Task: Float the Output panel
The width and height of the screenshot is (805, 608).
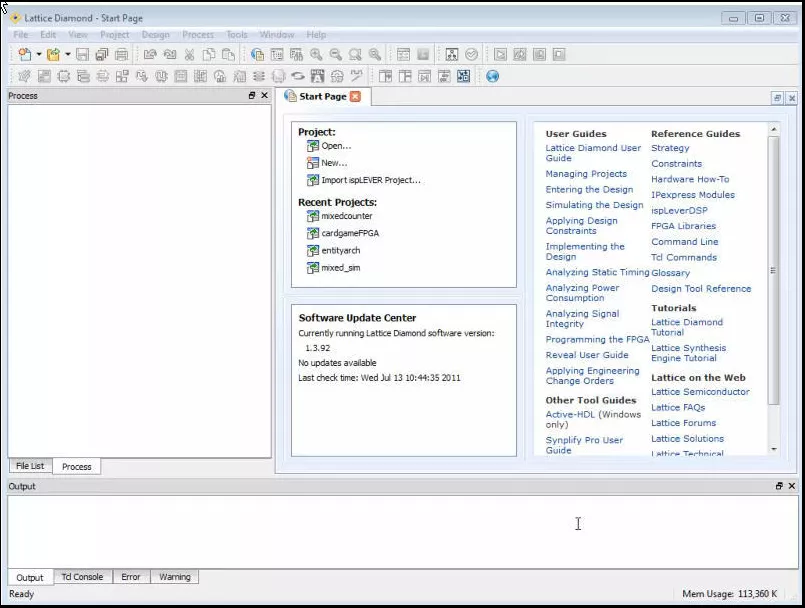Action: click(x=779, y=486)
